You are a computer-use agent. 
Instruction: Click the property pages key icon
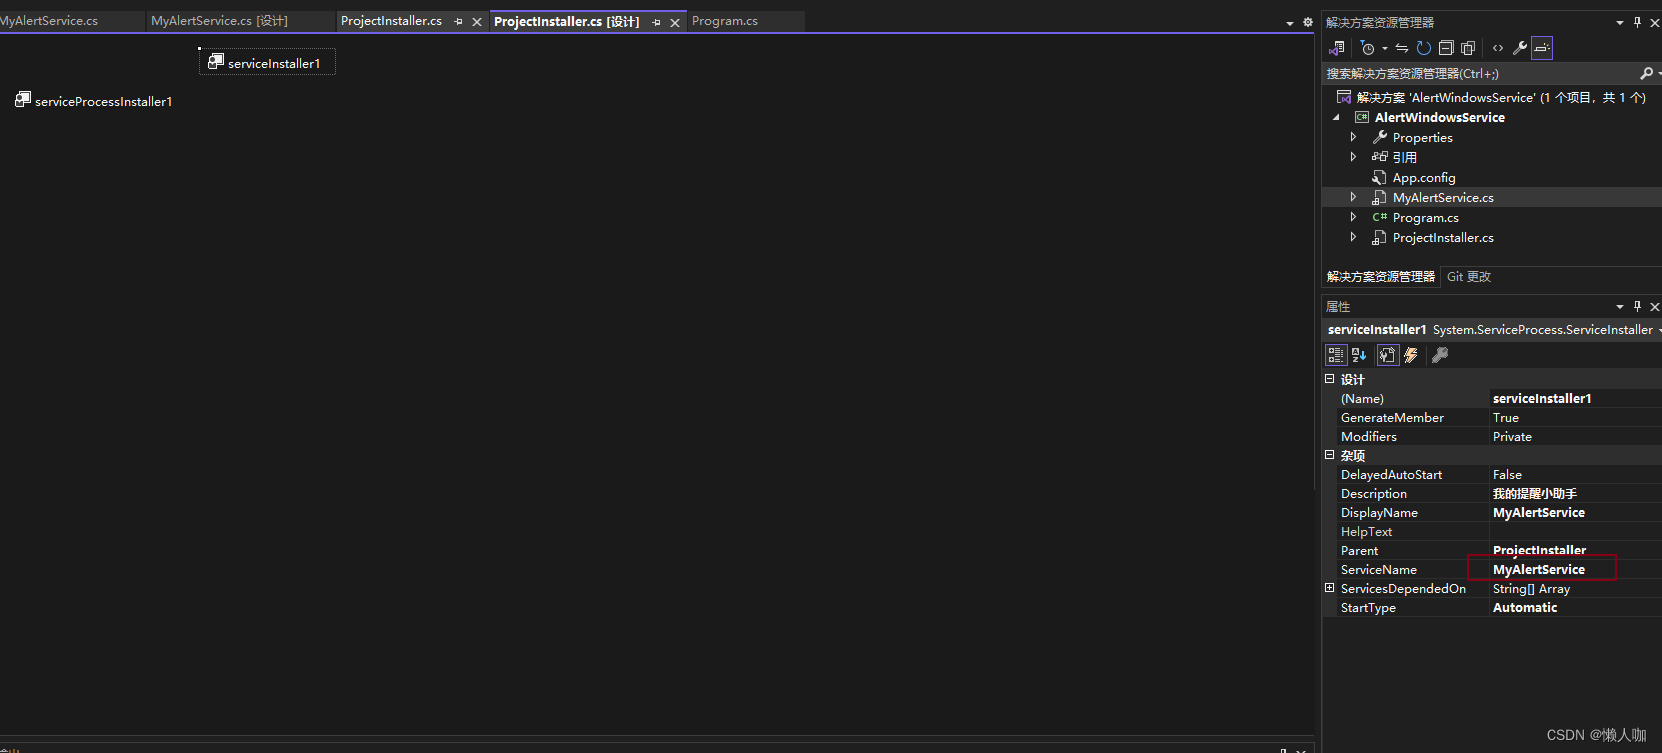tap(1440, 355)
